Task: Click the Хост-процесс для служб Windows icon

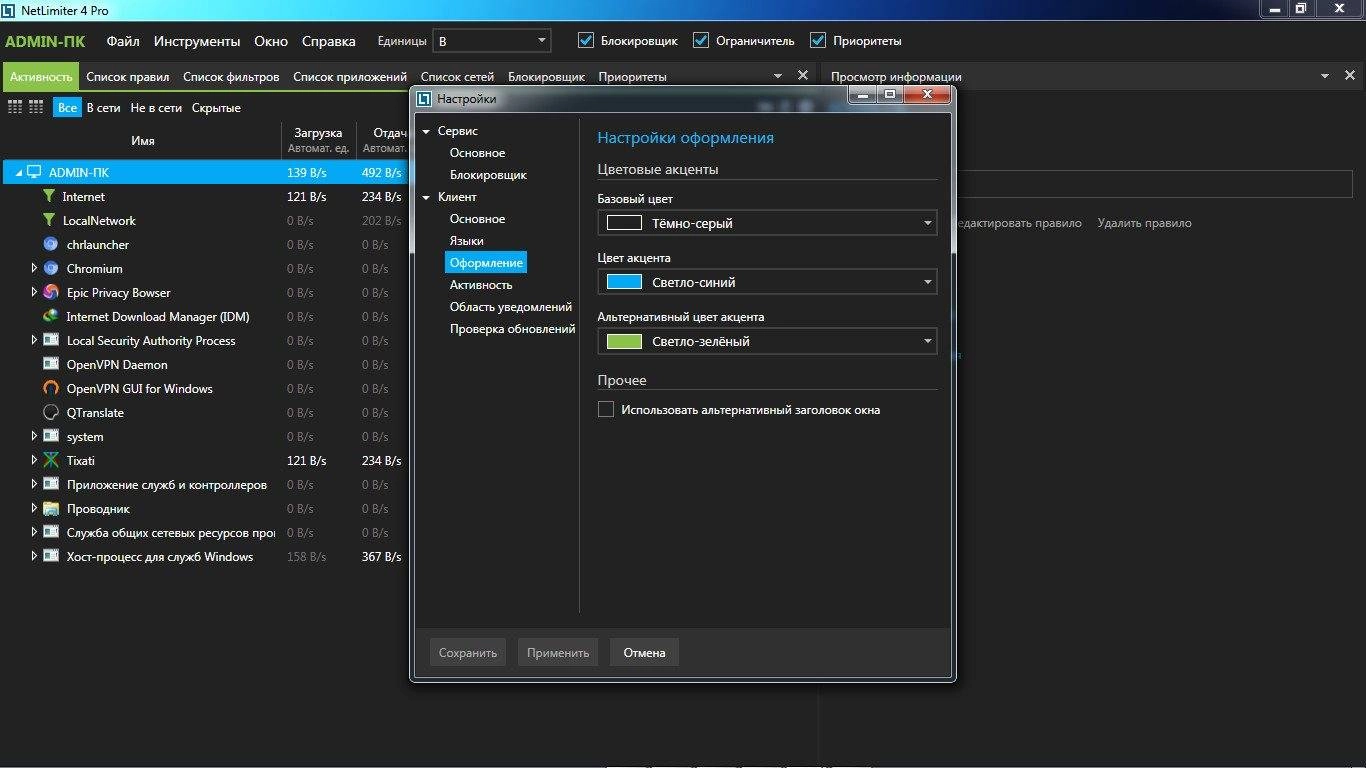Action: pyautogui.click(x=51, y=556)
